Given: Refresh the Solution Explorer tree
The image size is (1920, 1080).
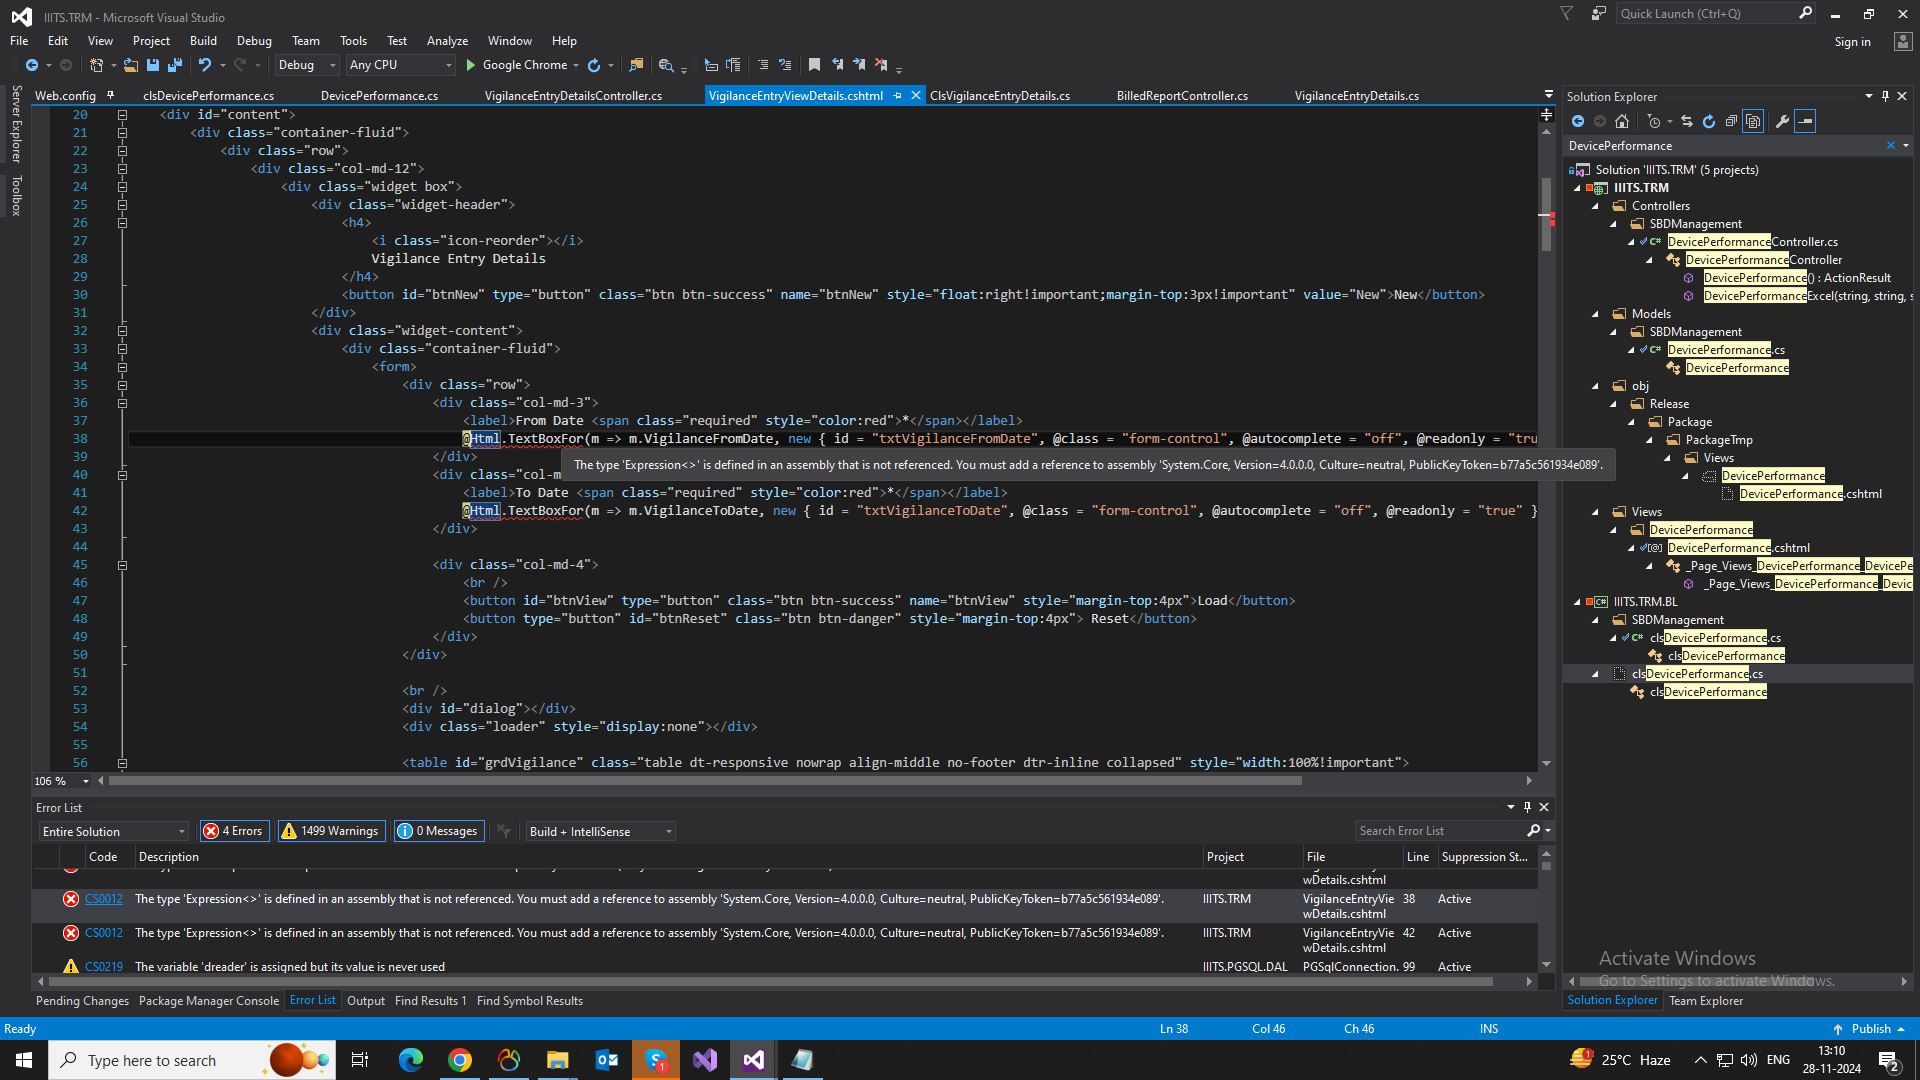Looking at the screenshot, I should 1709,121.
